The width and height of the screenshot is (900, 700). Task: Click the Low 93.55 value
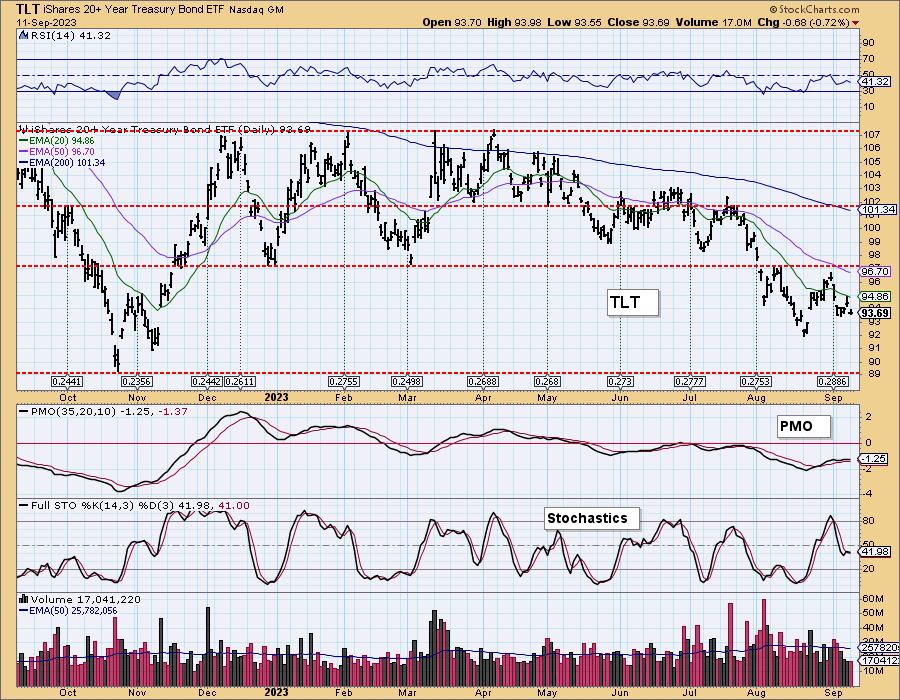click(x=574, y=22)
